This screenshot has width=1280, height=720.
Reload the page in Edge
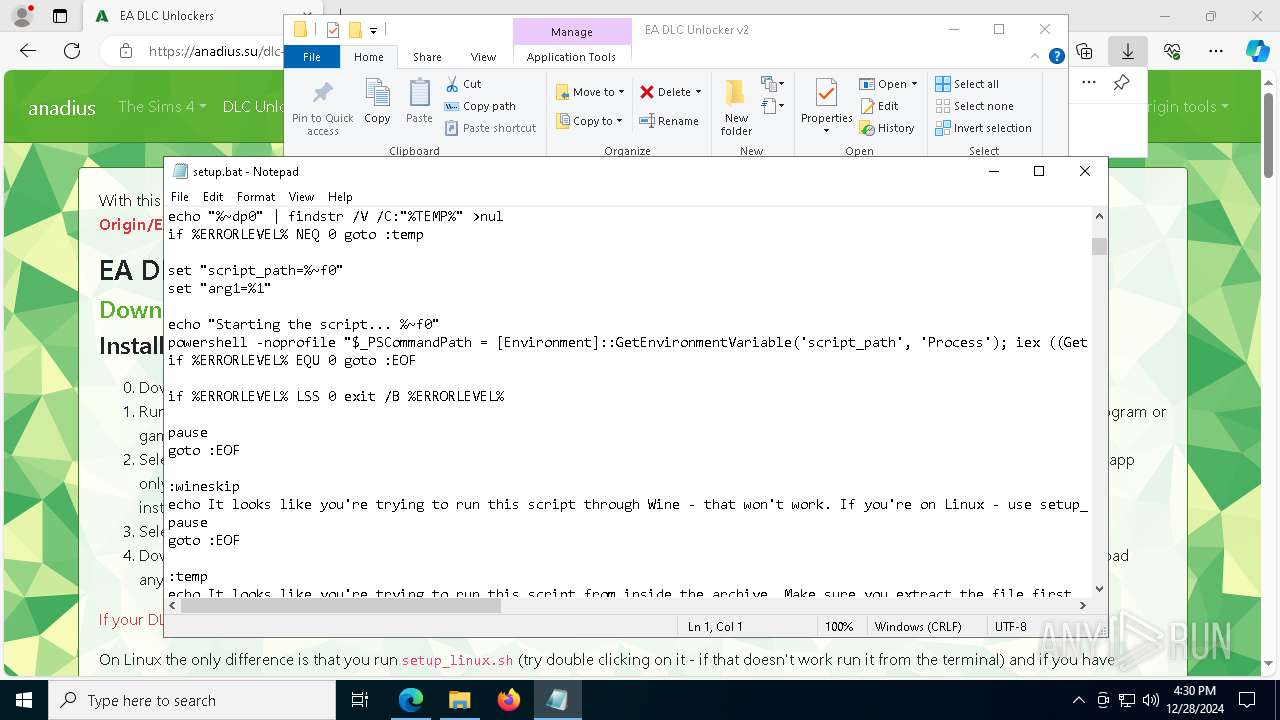(x=72, y=51)
